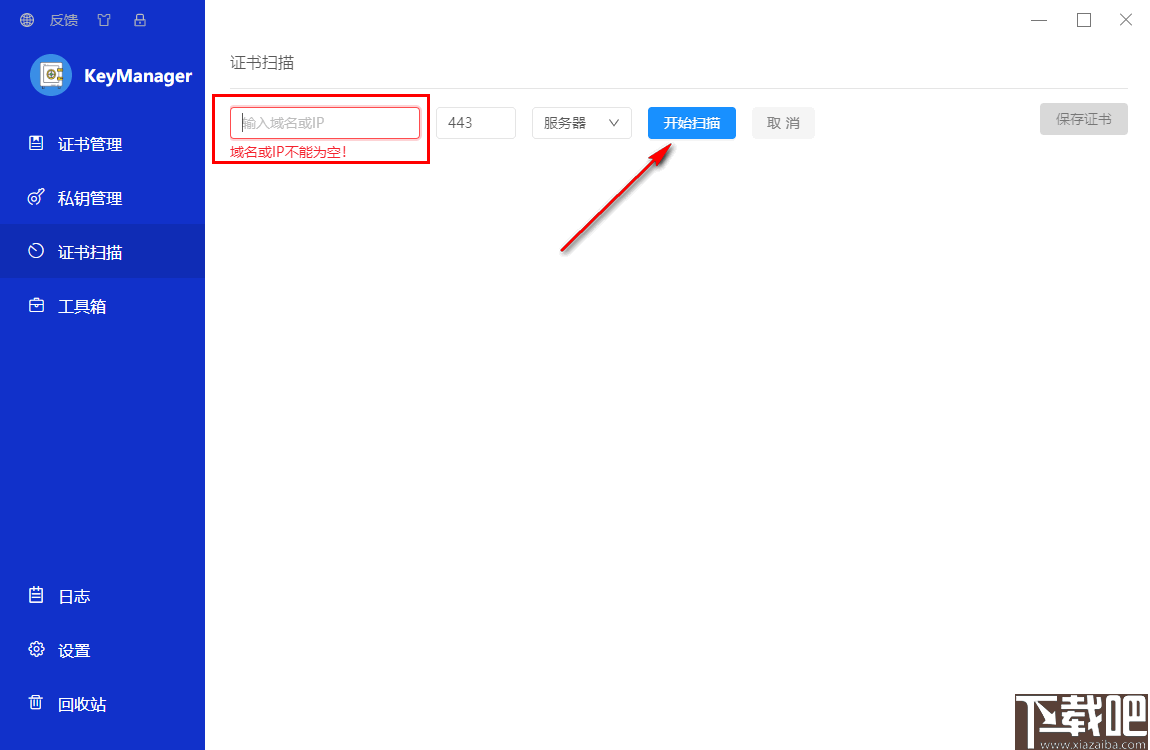1150x750 pixels.
Task: Click the KeyManager logo
Action: pos(51,75)
